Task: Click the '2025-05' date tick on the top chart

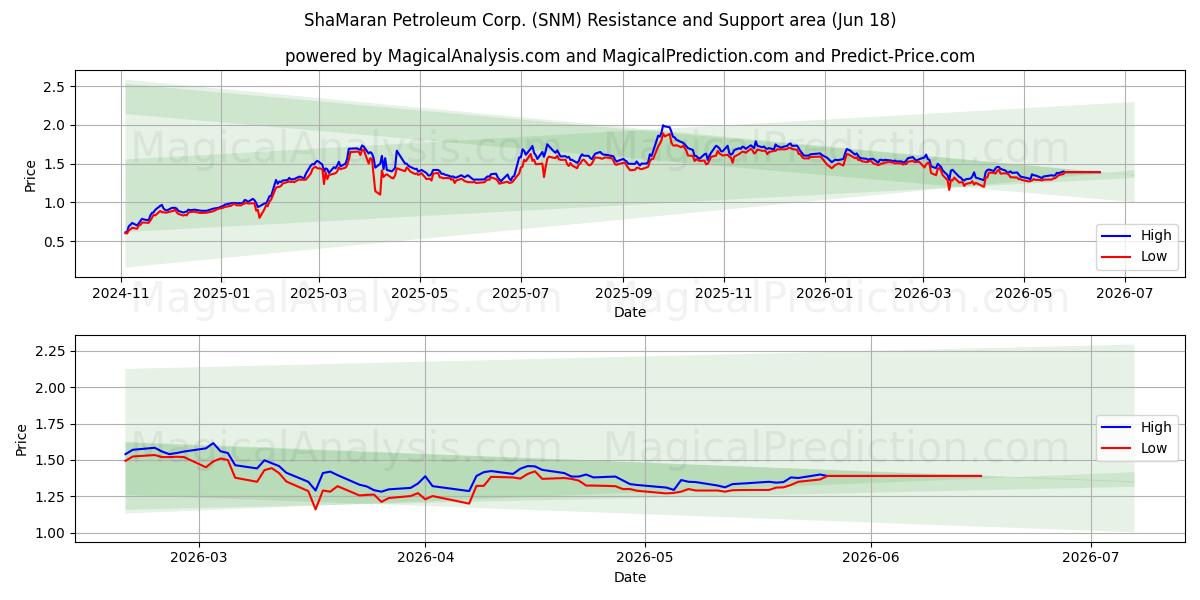Action: coord(419,295)
